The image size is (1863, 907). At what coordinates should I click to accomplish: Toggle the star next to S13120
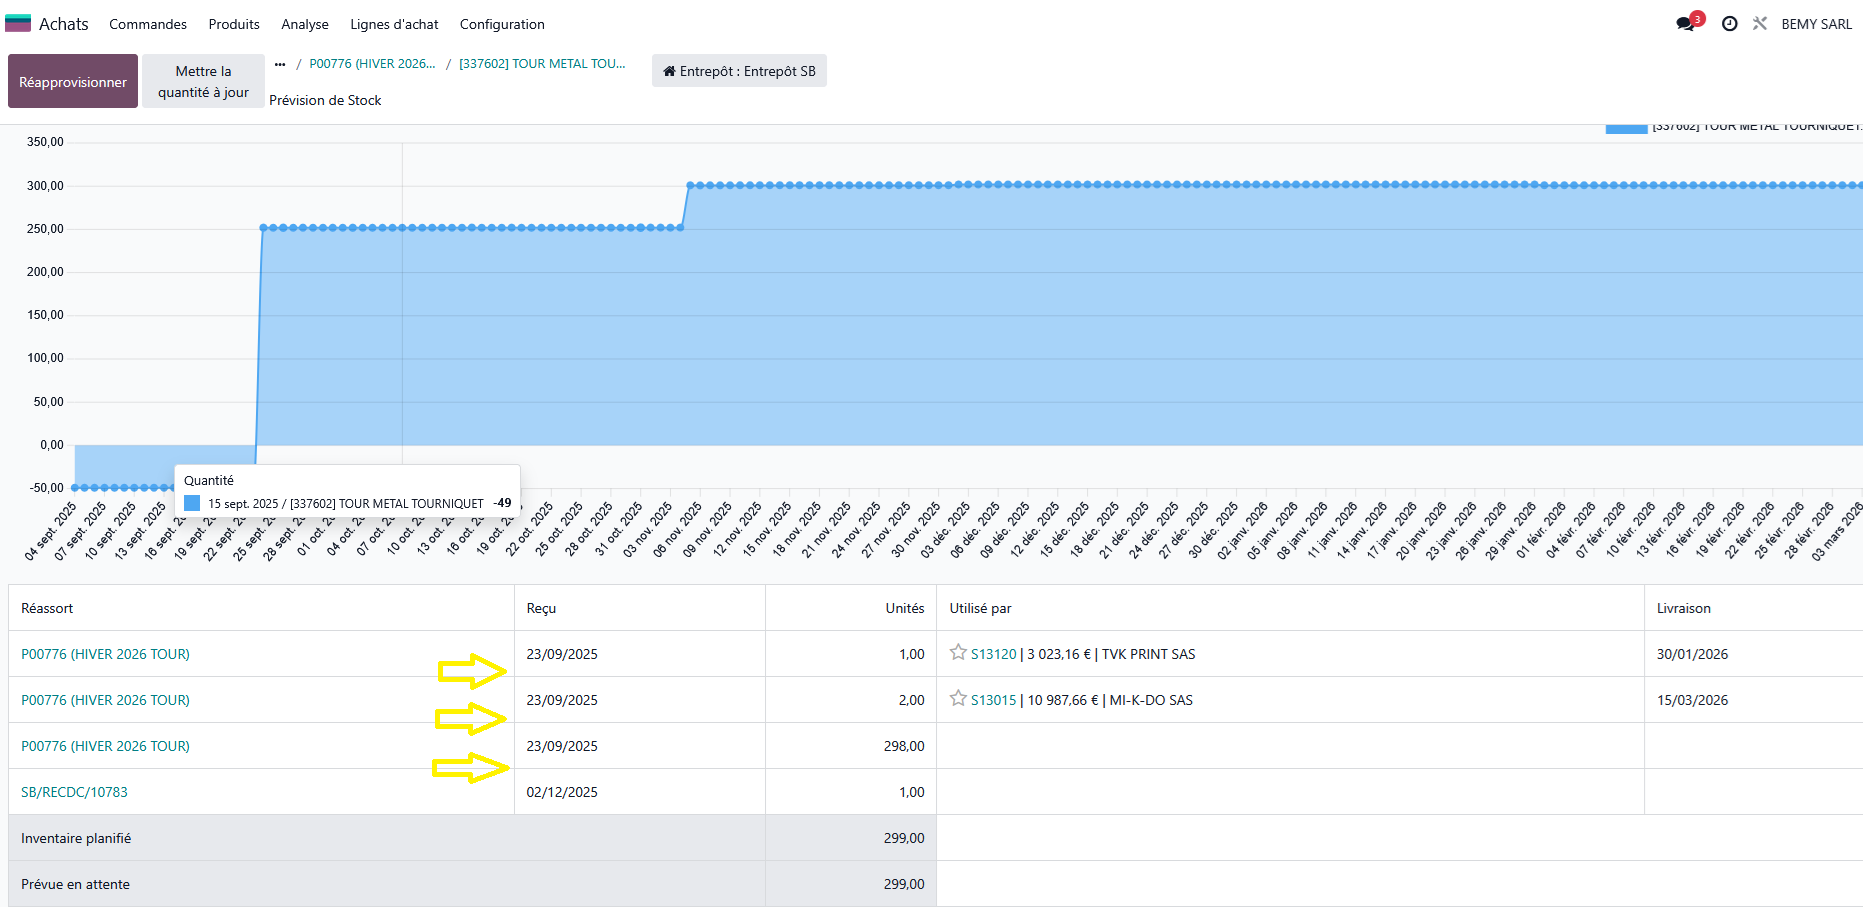pos(958,653)
